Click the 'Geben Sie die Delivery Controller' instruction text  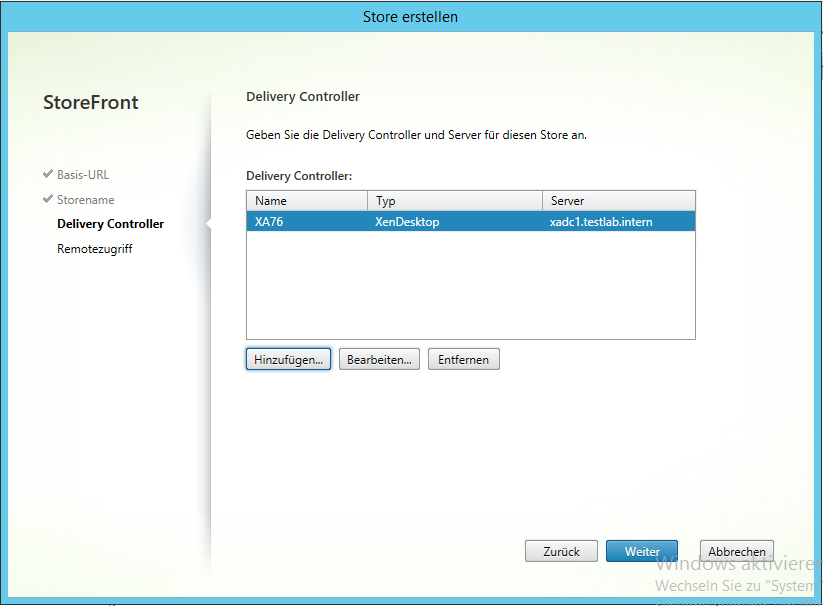(416, 135)
